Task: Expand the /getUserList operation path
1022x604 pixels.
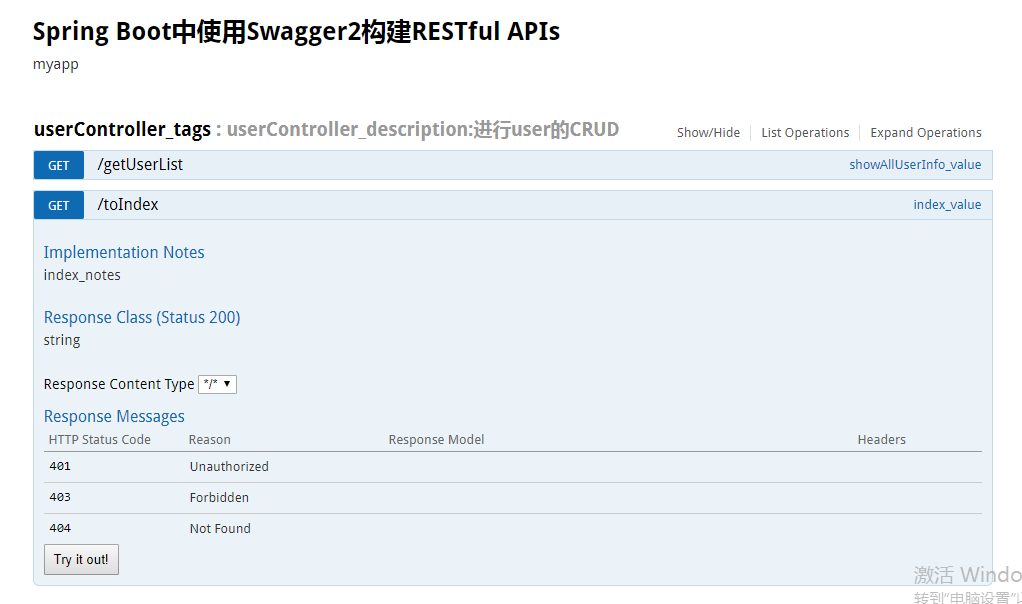Action: click(x=140, y=165)
